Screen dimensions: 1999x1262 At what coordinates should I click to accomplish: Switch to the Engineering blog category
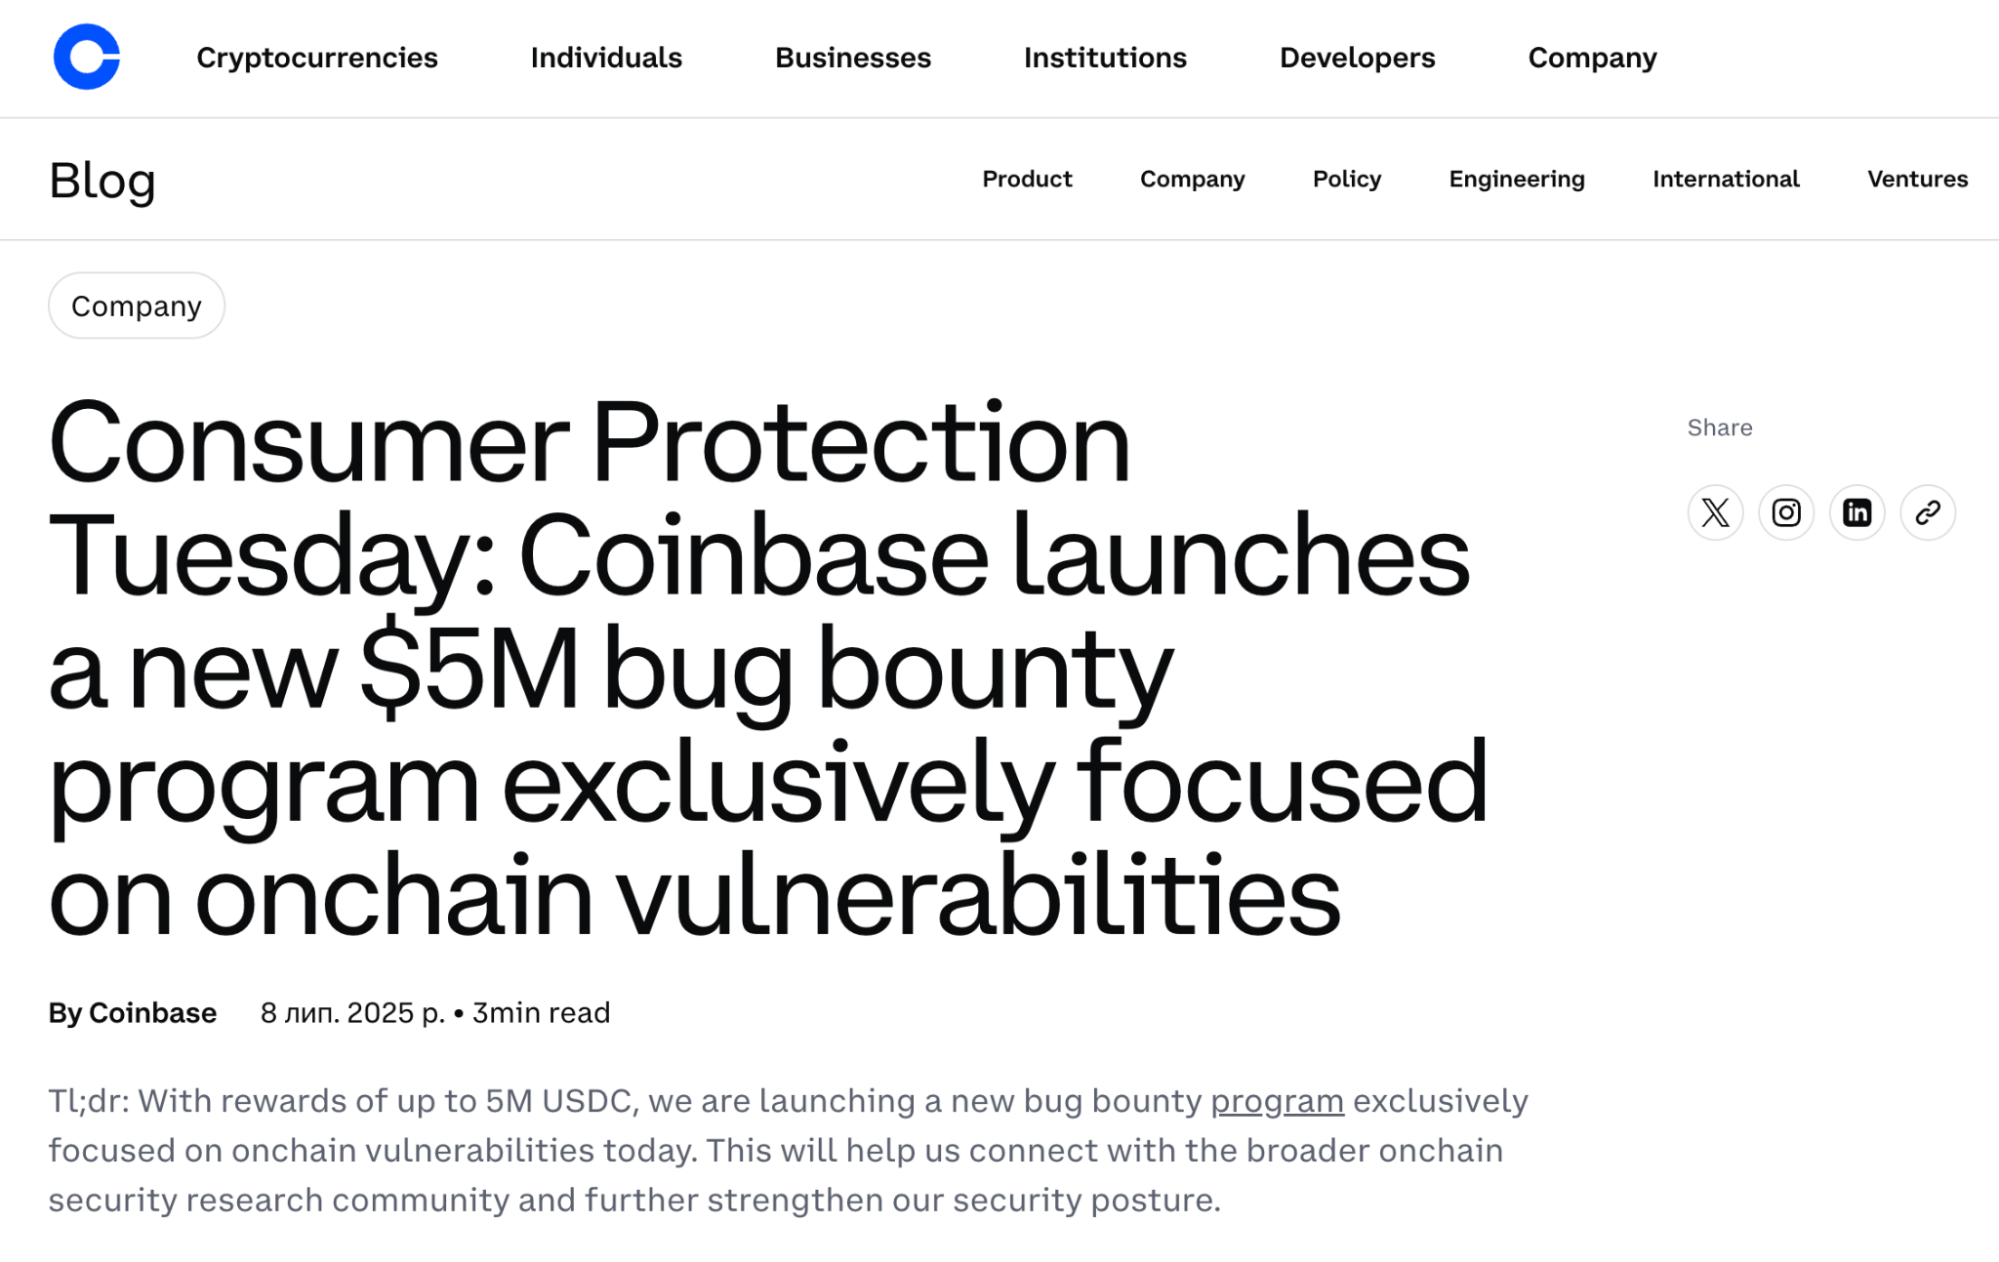coord(1516,180)
